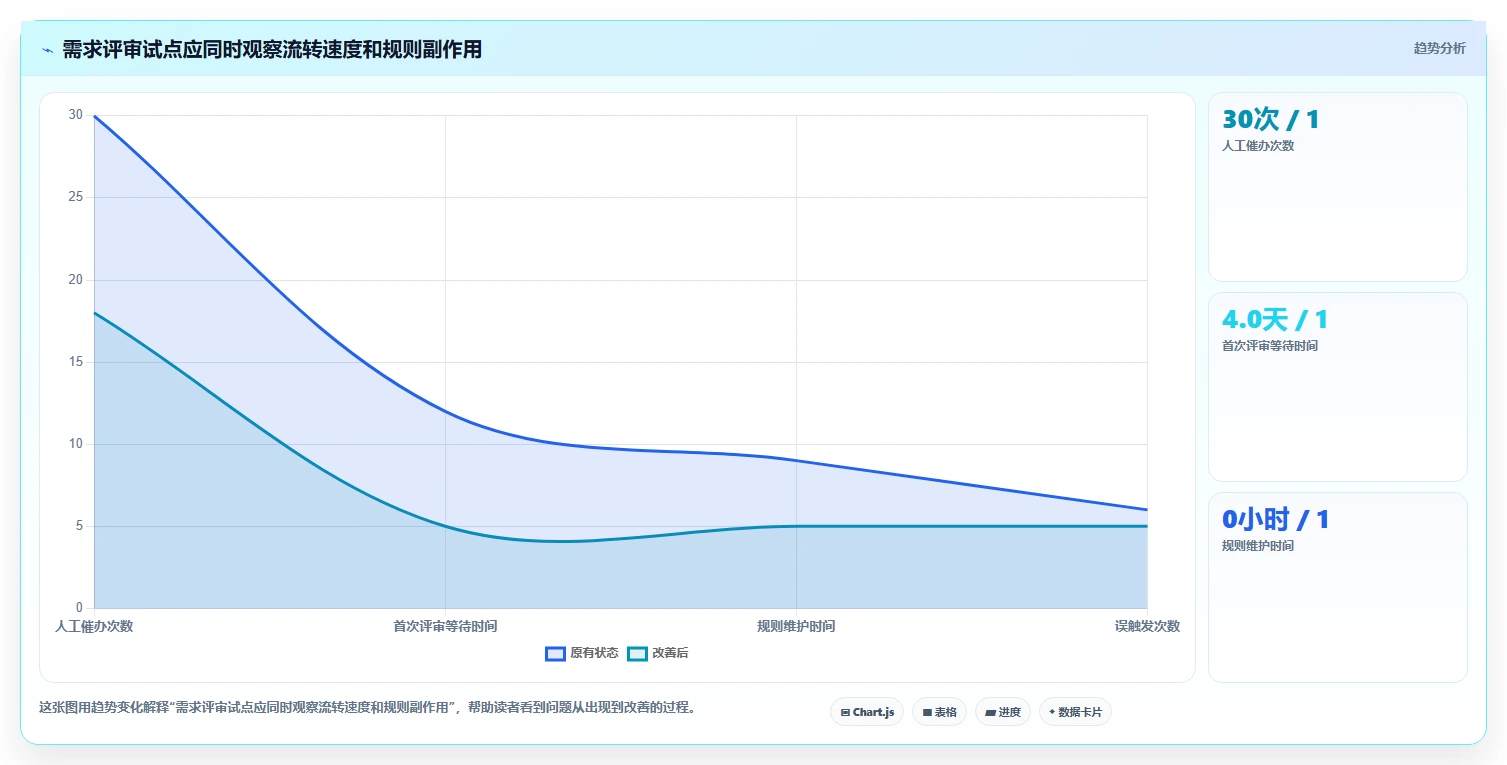Viewport: 1507px width, 765px height.
Task: Open the 30次 / 1 人工催办次数 card
Action: 1337,187
